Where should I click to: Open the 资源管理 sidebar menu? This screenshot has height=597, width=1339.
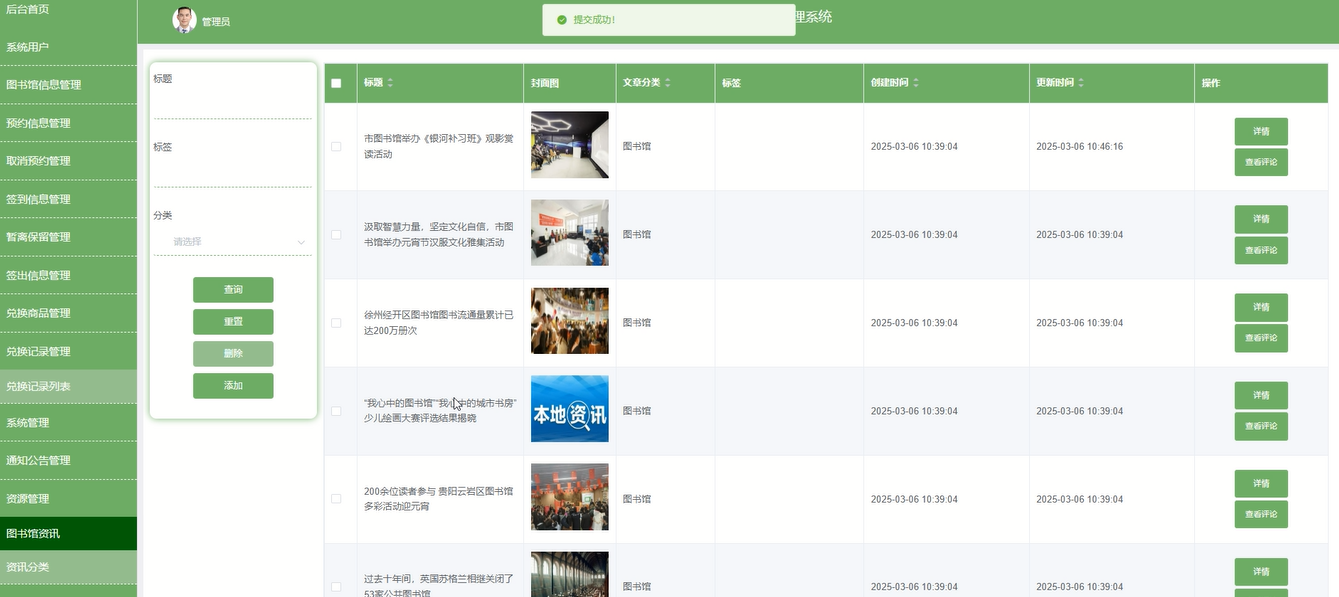click(68, 499)
